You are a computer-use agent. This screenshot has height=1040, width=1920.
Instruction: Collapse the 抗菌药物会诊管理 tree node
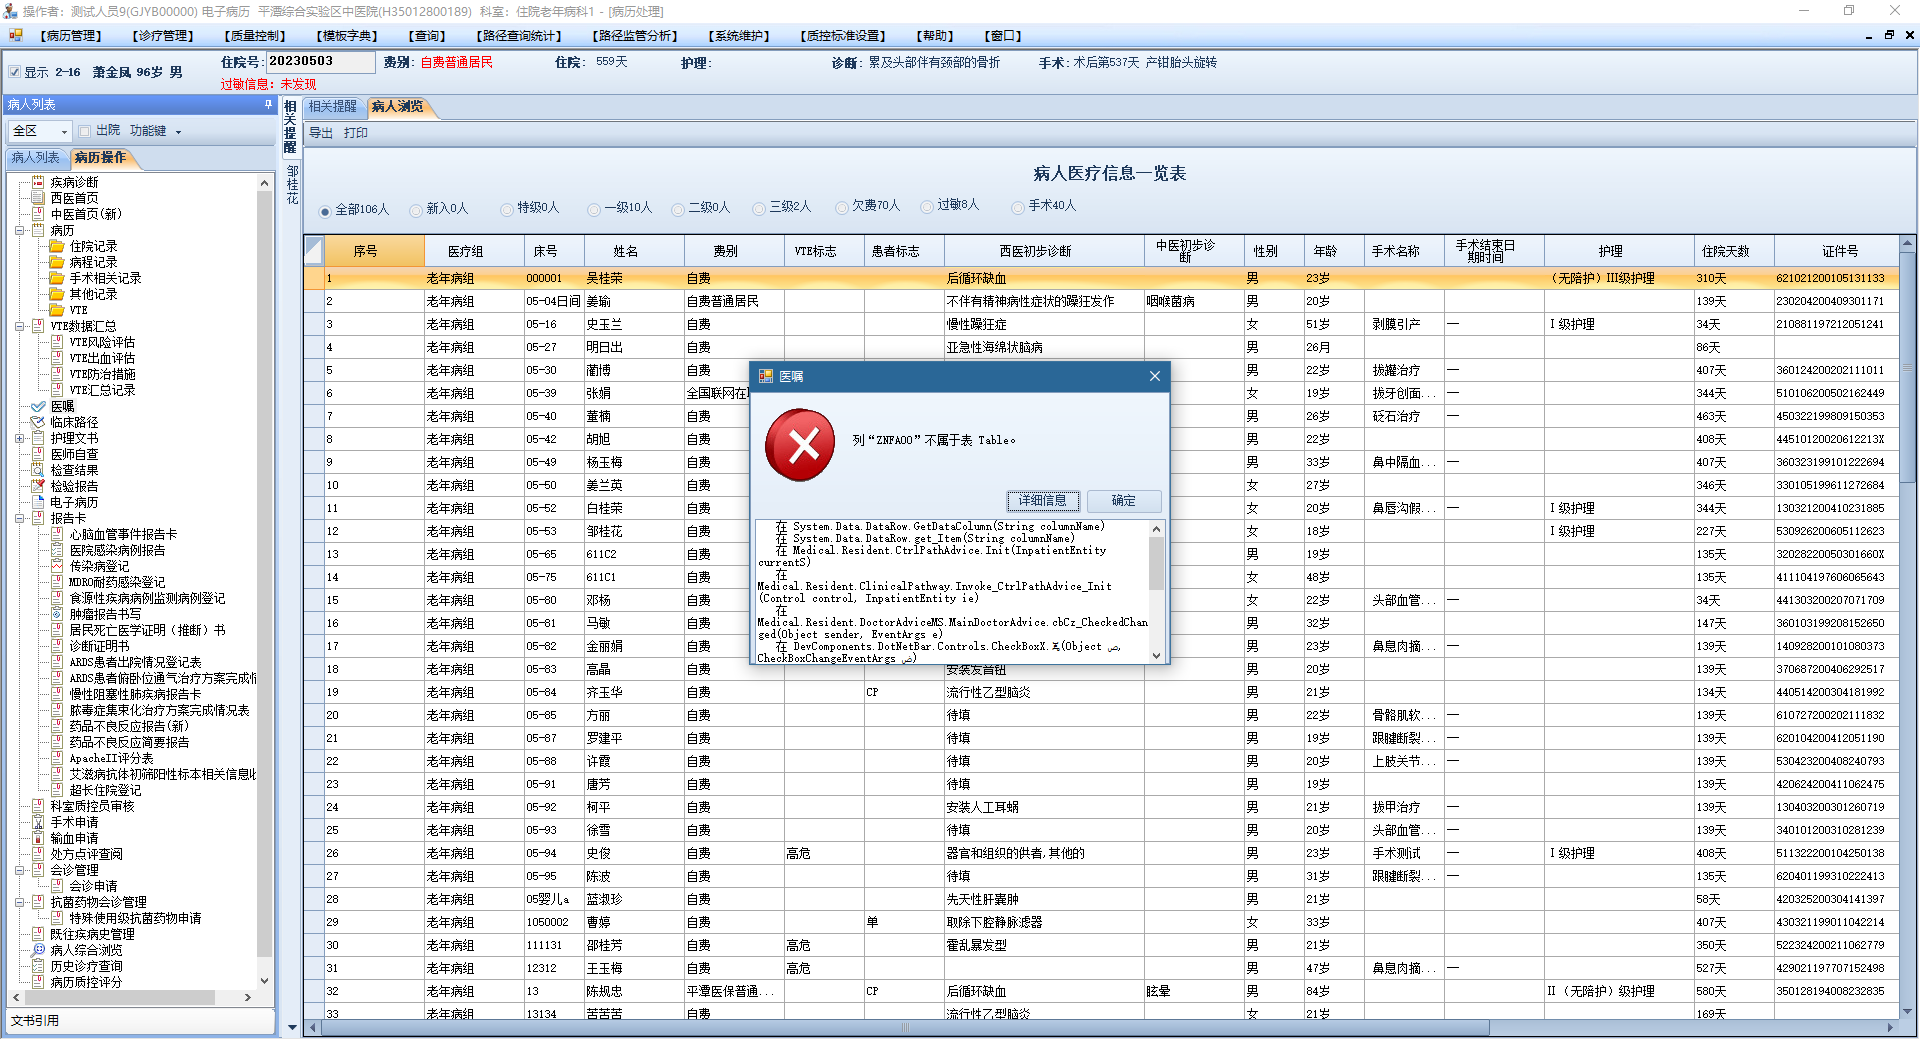[19, 902]
